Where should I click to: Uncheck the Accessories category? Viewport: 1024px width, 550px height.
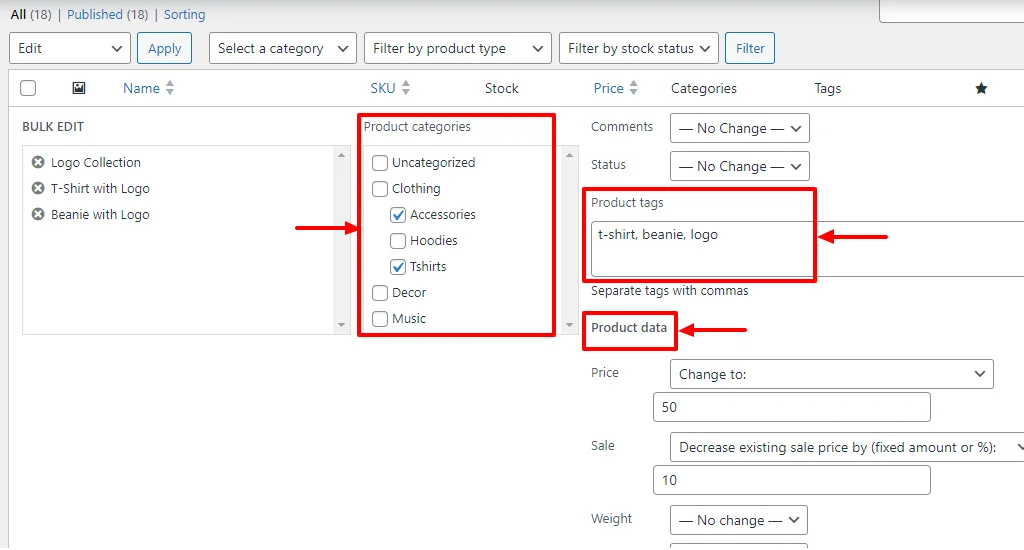[398, 214]
